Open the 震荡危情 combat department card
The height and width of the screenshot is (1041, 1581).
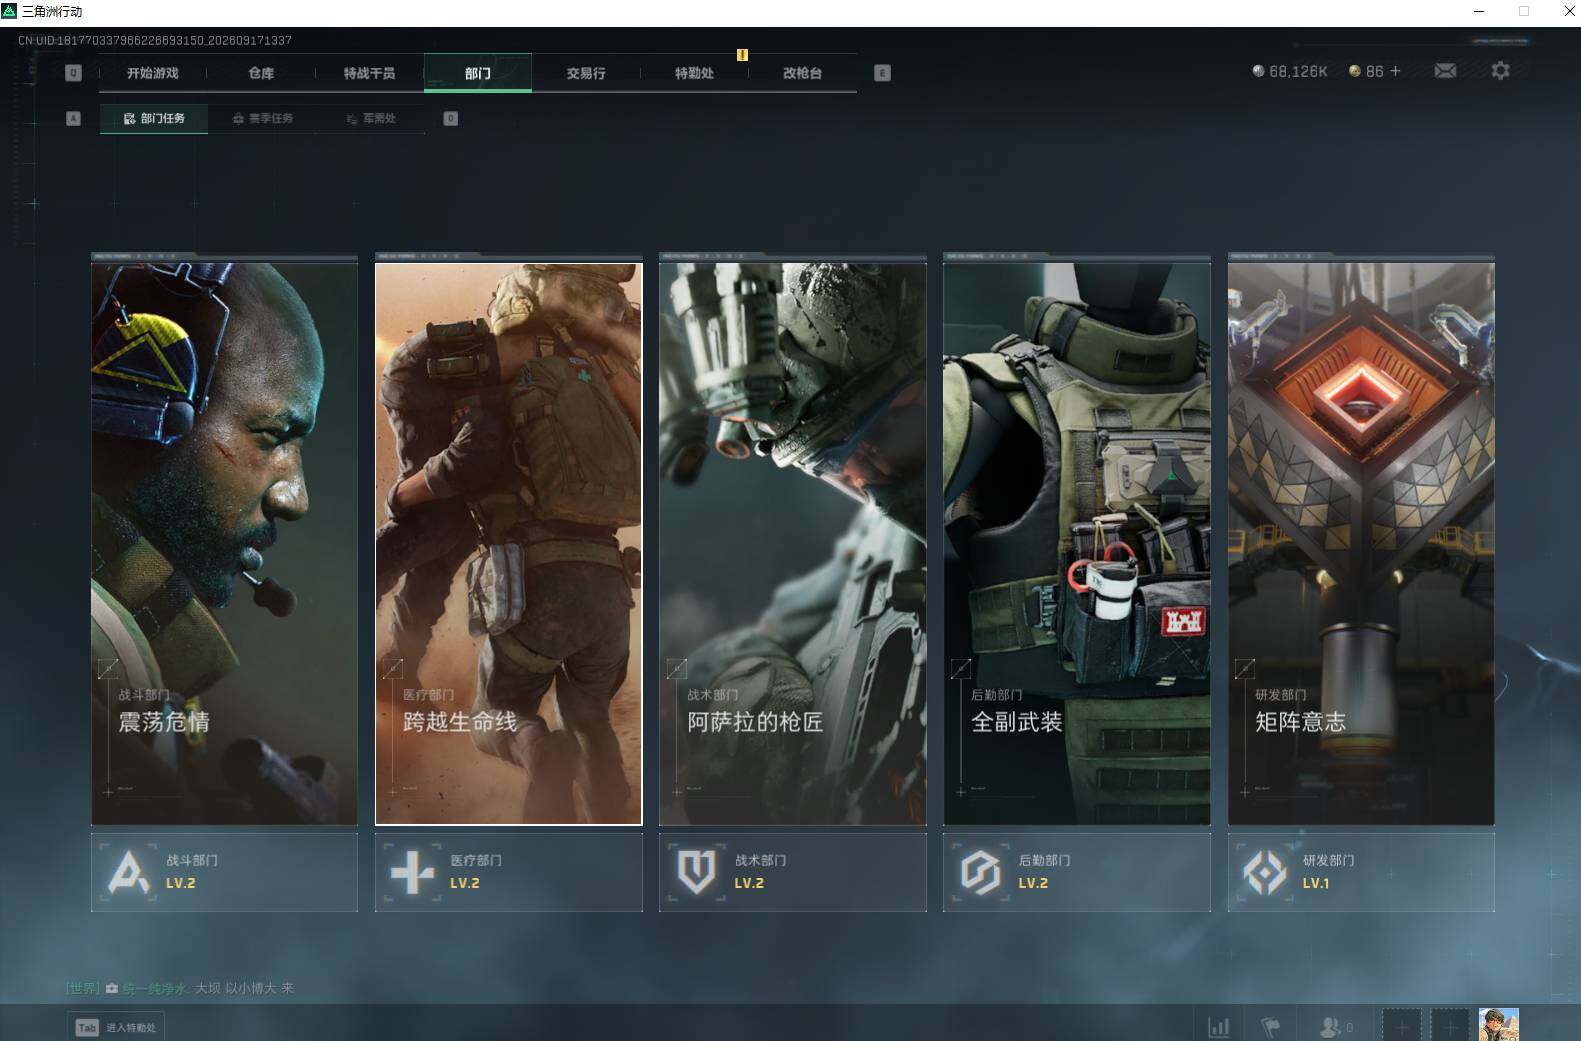pos(224,544)
